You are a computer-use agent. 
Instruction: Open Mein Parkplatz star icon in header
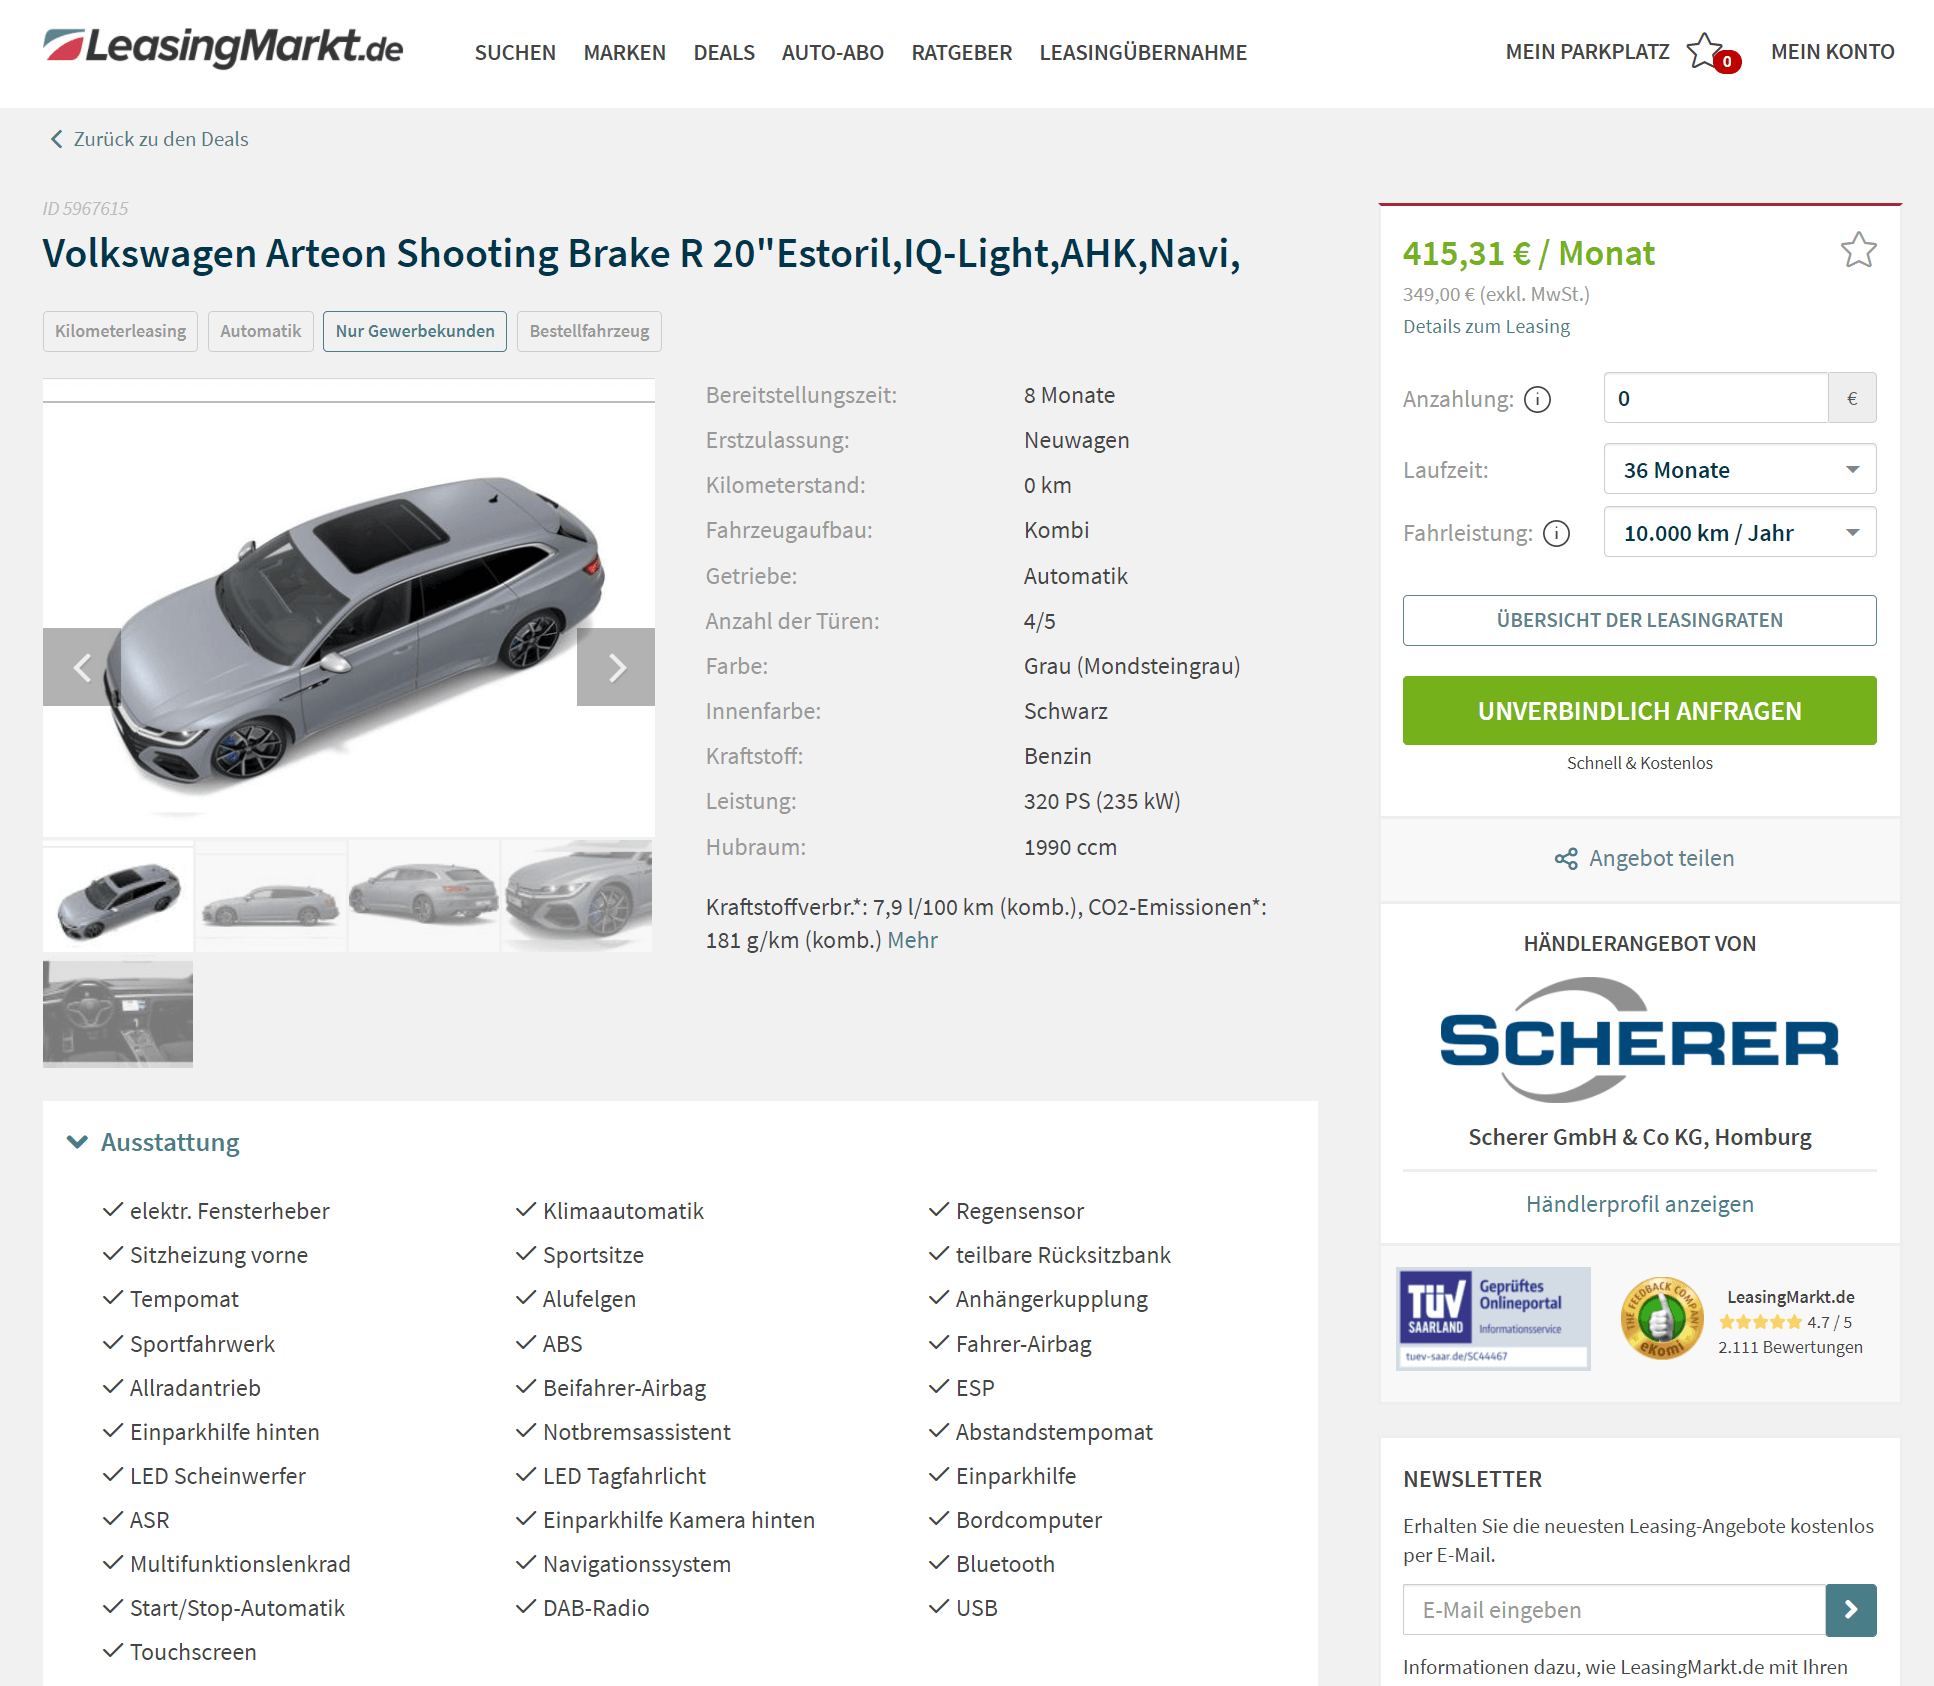pyautogui.click(x=1706, y=51)
